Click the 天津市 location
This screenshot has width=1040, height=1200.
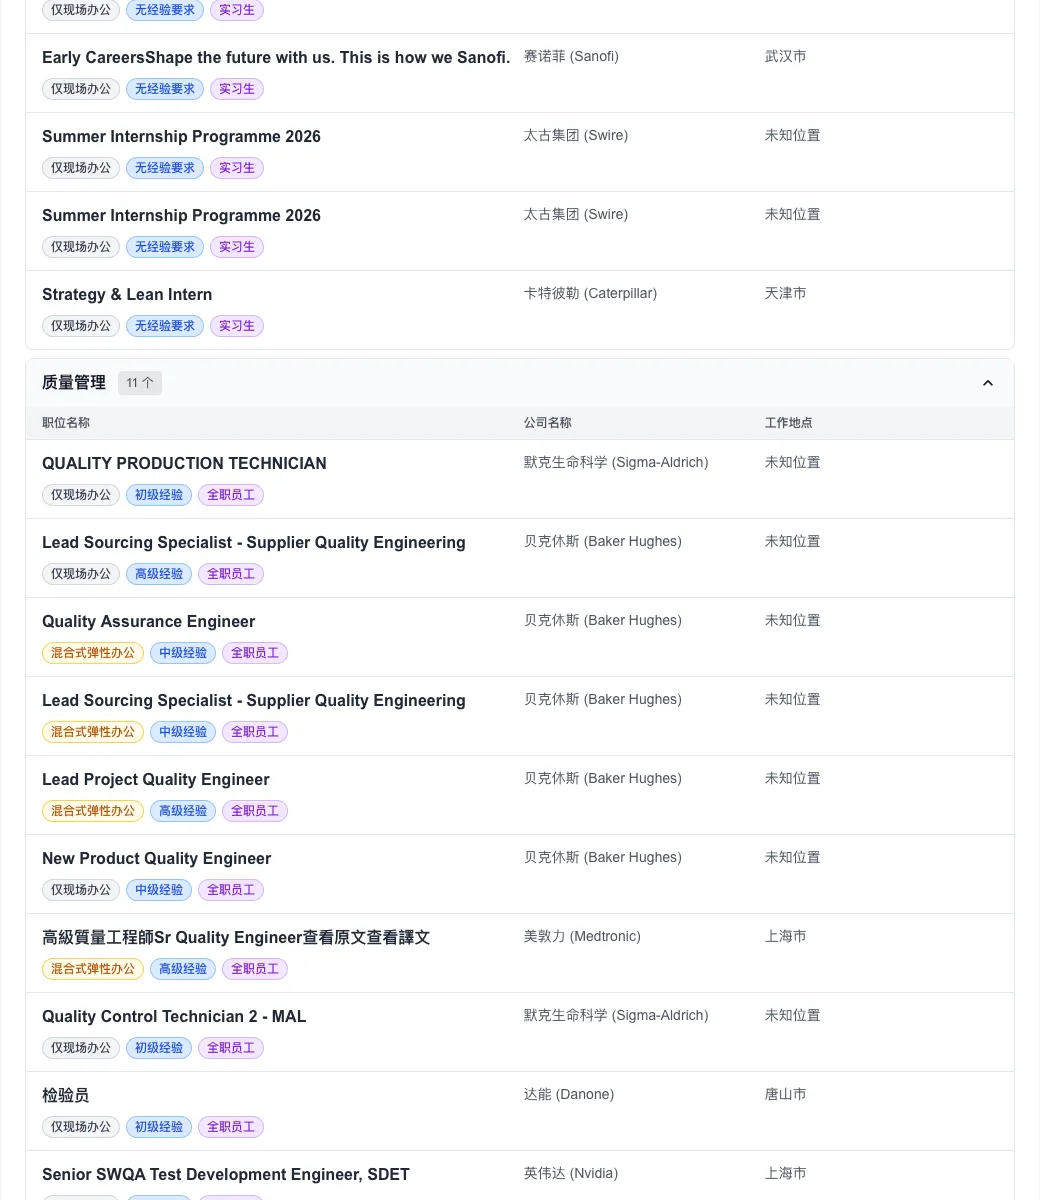point(786,294)
